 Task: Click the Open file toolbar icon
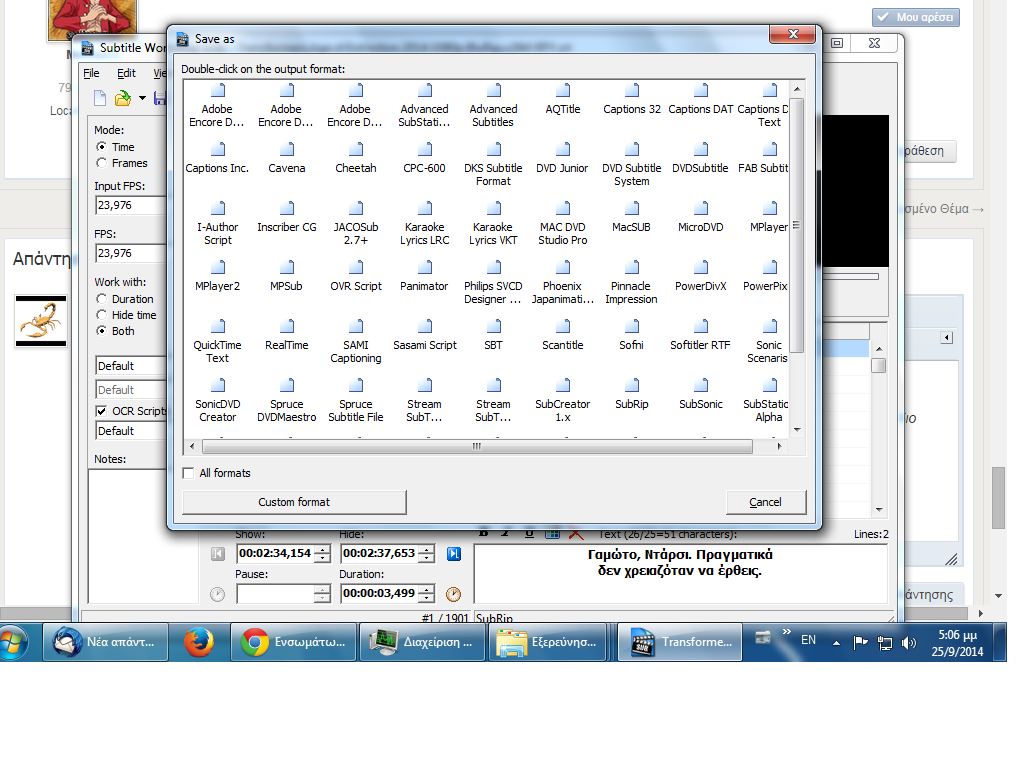coord(123,99)
